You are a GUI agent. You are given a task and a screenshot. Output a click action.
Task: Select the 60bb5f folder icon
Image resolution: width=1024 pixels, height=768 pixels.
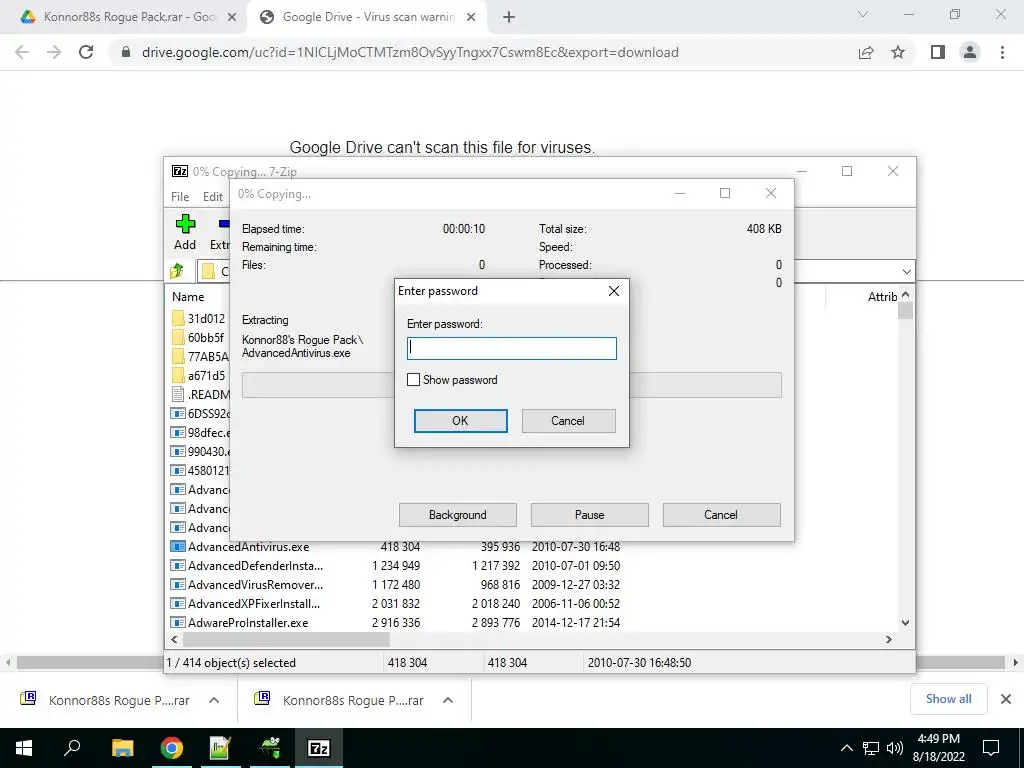tap(178, 338)
